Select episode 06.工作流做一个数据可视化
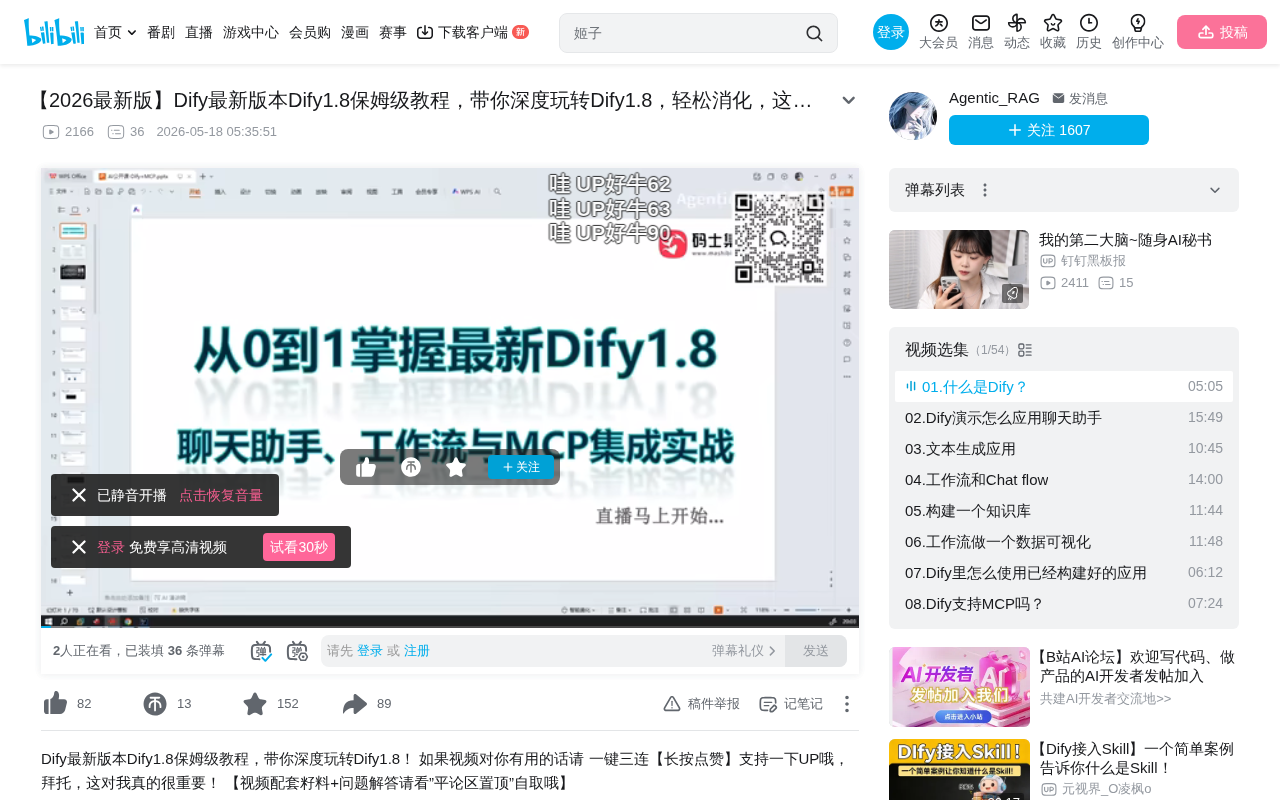The width and height of the screenshot is (1280, 800). pyautogui.click(x=1064, y=542)
